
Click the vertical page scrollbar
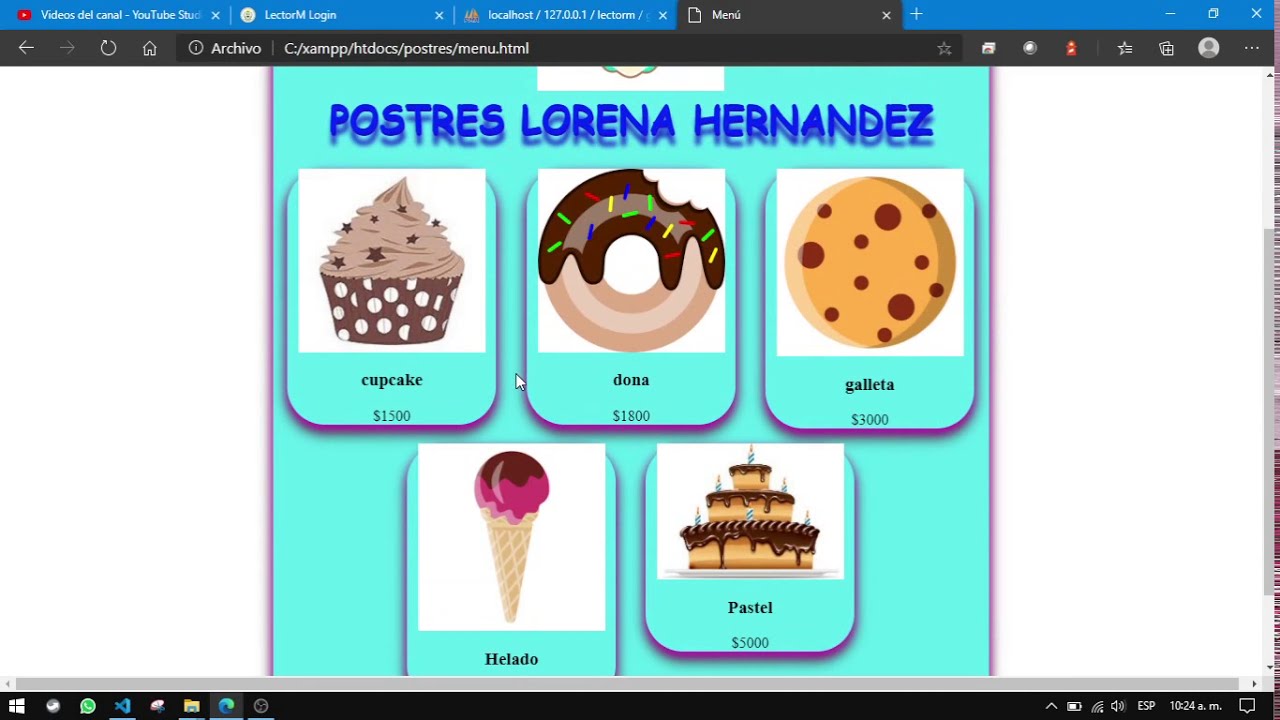1270,410
